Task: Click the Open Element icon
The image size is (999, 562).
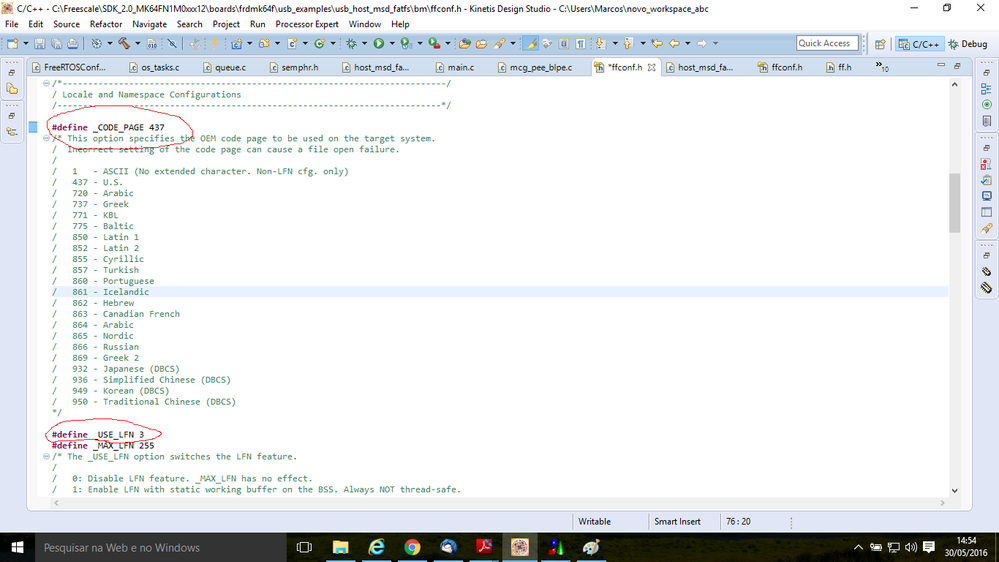Action: coord(465,43)
